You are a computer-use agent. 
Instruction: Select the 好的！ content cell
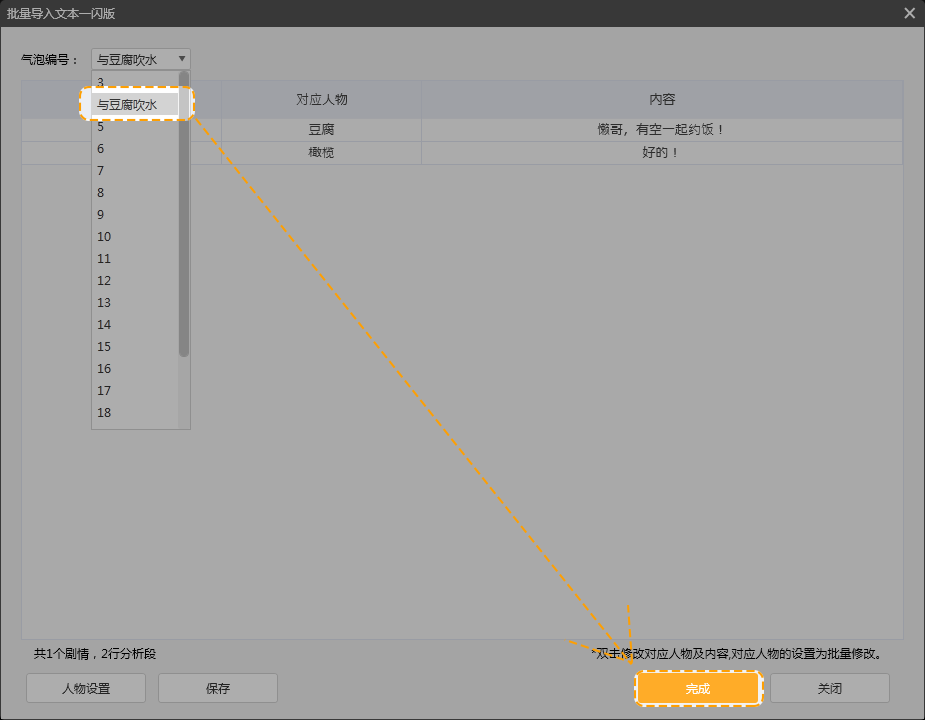point(662,153)
